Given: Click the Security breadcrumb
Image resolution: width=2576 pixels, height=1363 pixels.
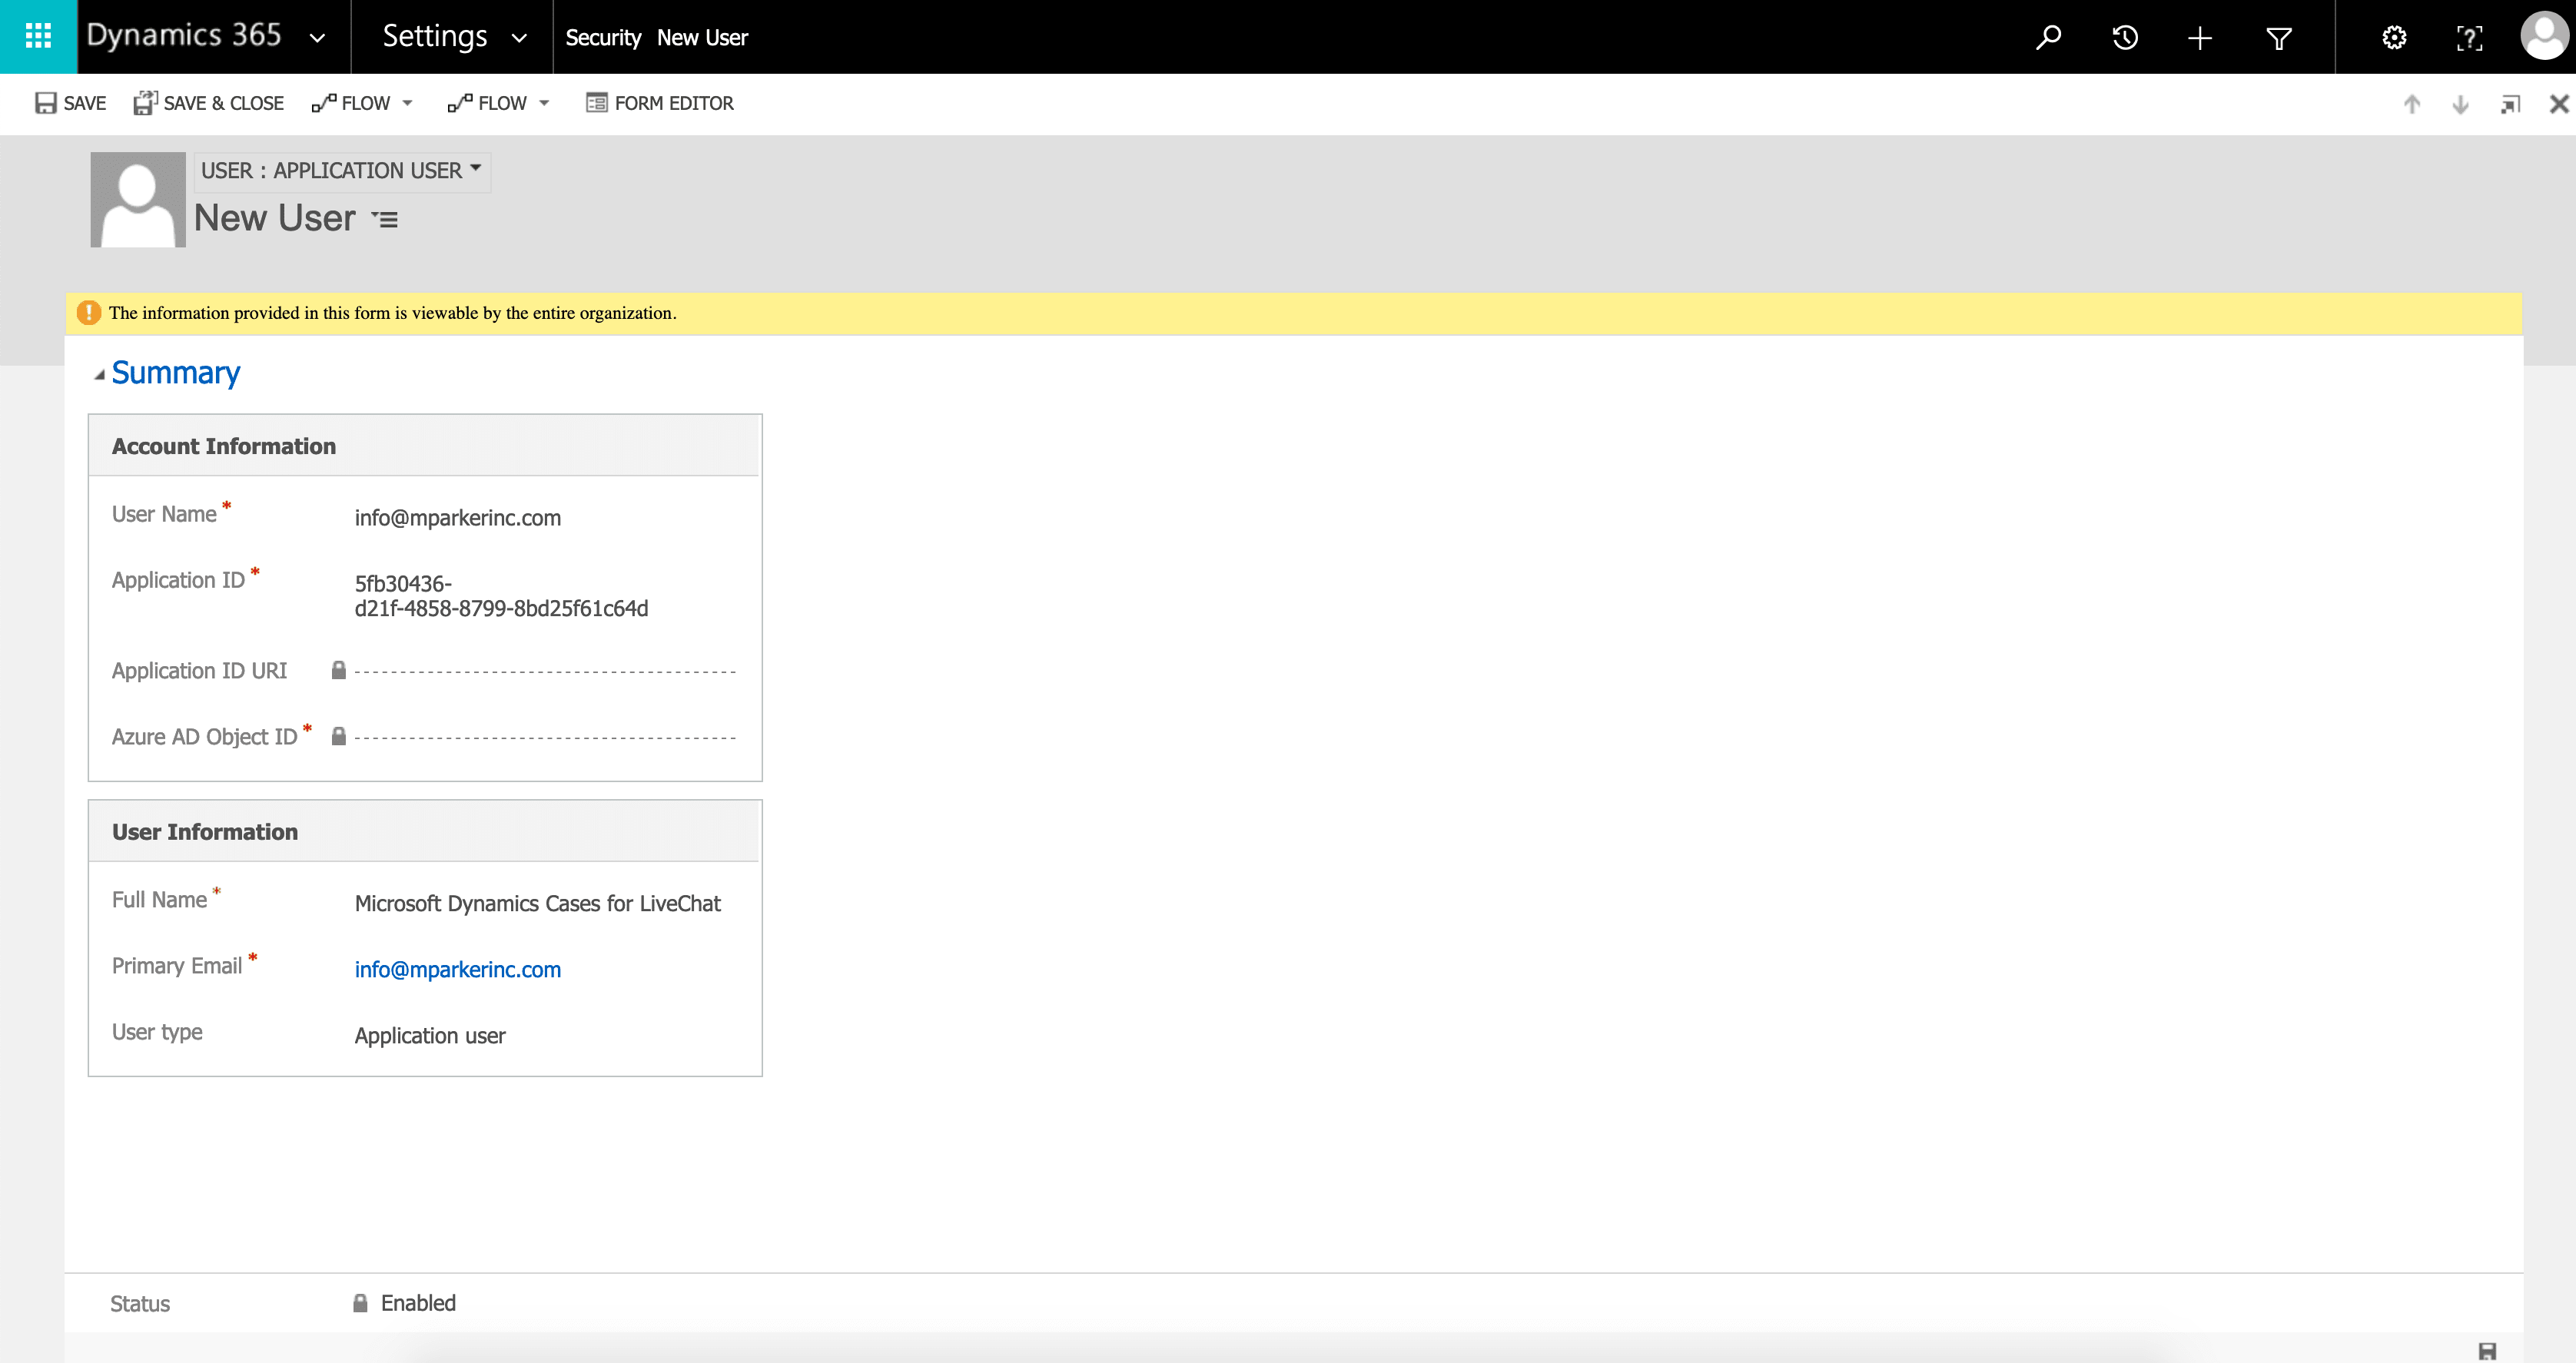Looking at the screenshot, I should click(603, 38).
